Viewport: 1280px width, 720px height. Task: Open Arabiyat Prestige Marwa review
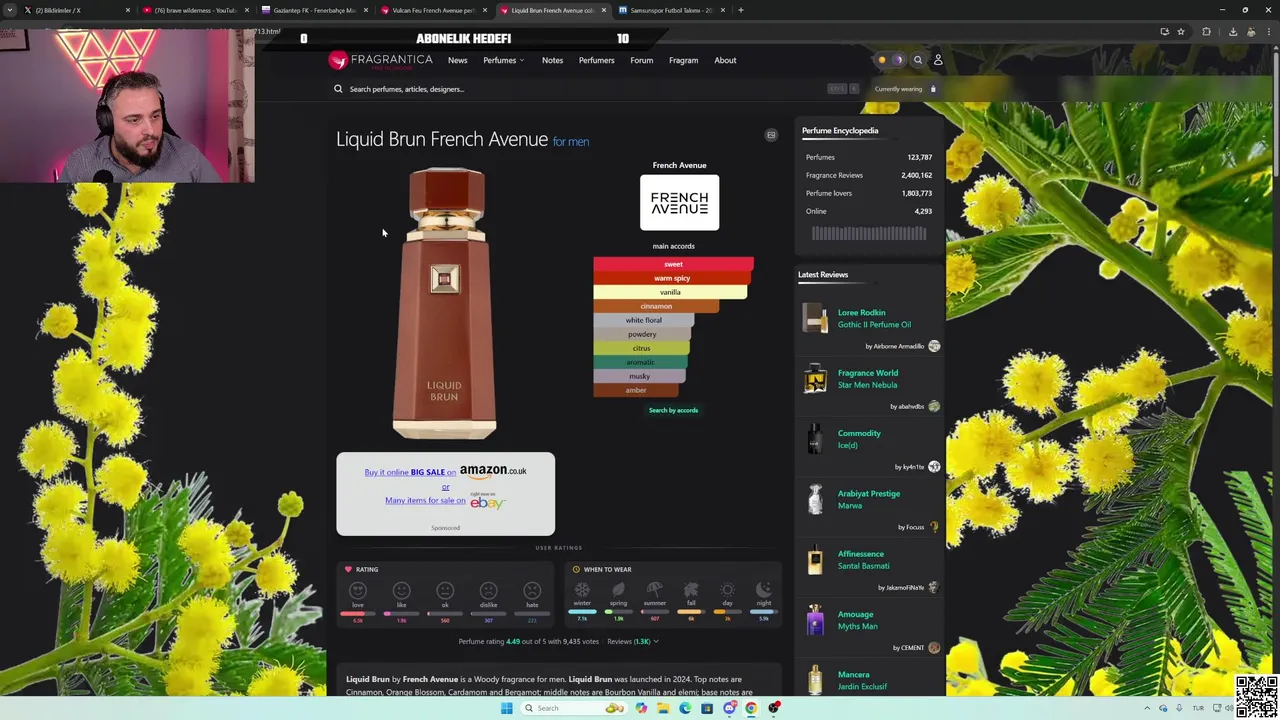(x=869, y=499)
